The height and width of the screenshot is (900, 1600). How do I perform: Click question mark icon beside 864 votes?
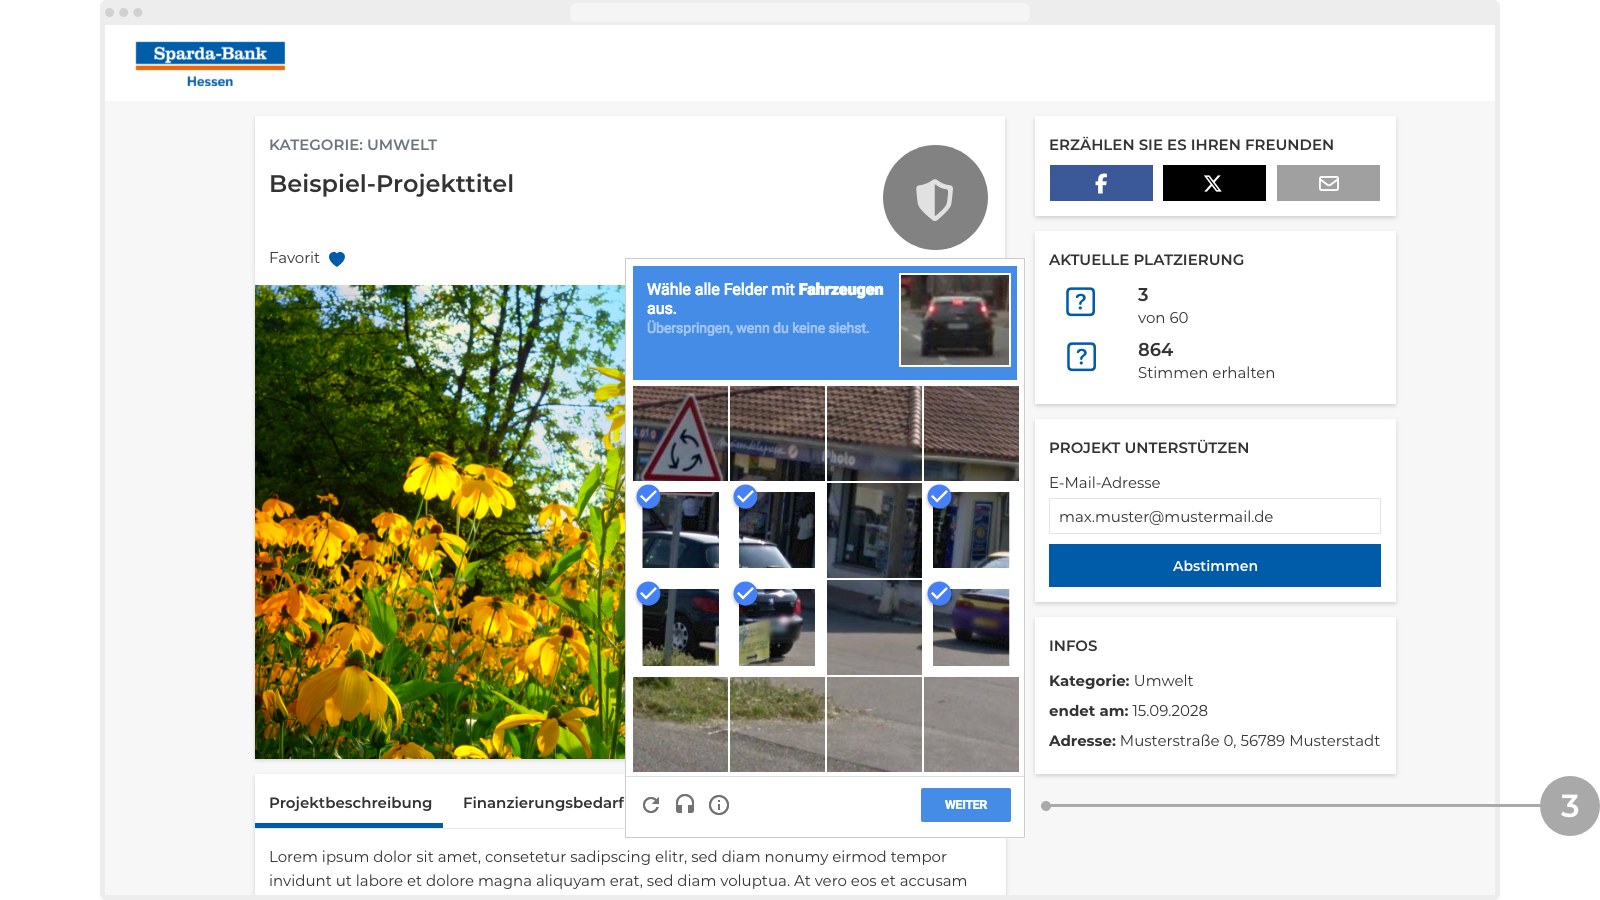(1081, 357)
